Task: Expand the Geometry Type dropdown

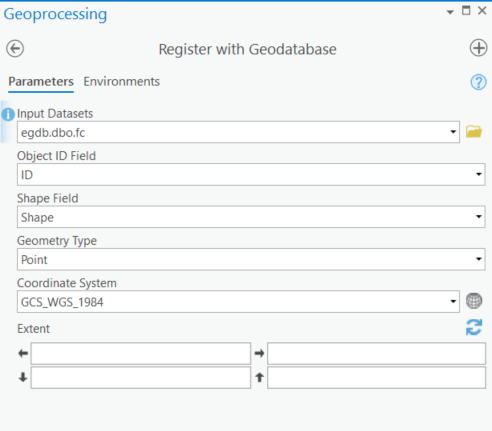Action: click(x=478, y=259)
